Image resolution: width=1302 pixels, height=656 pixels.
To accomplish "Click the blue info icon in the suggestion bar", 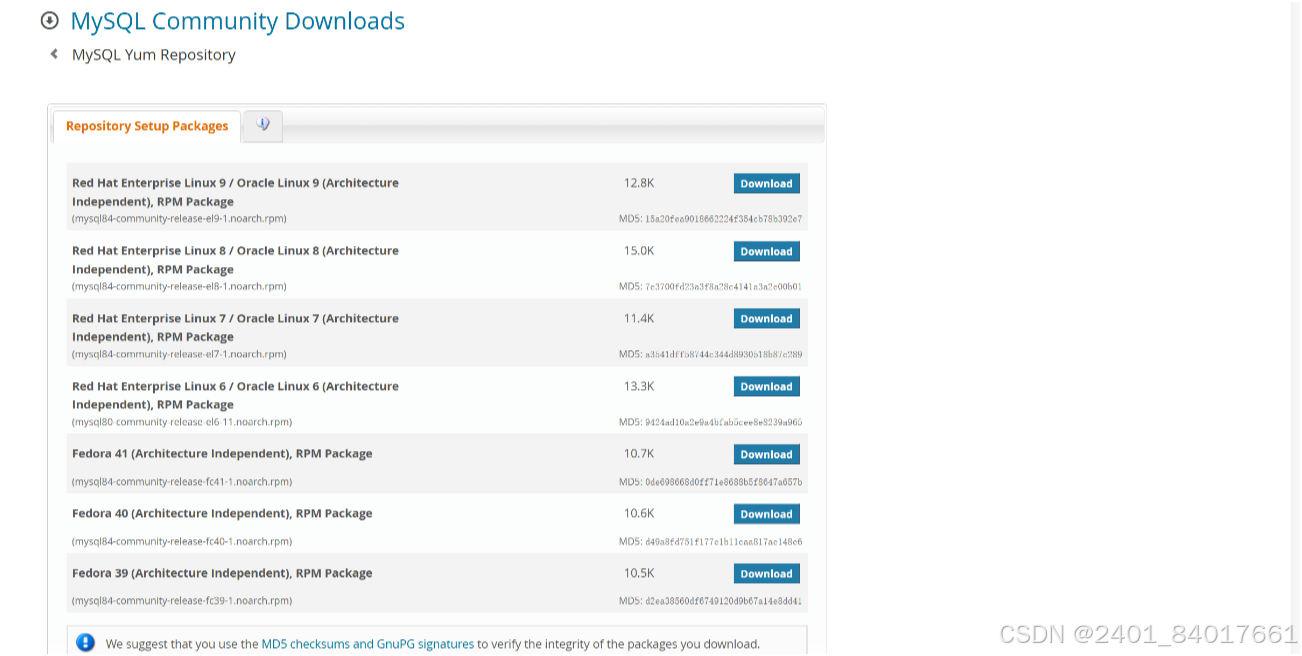I will (x=87, y=642).
